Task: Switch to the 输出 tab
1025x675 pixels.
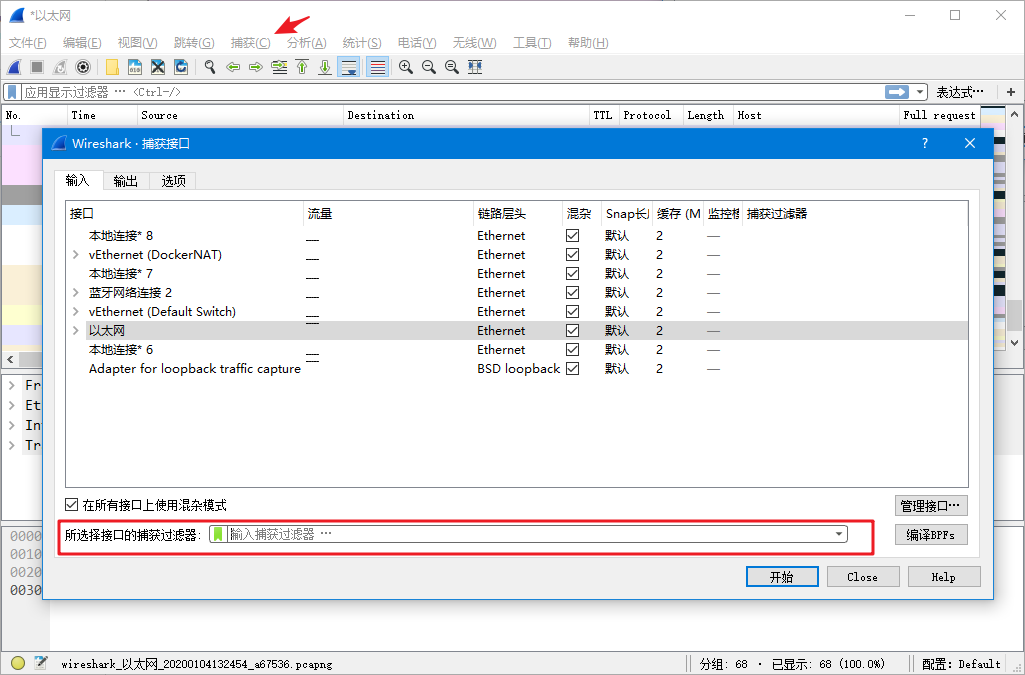Action: click(x=126, y=181)
